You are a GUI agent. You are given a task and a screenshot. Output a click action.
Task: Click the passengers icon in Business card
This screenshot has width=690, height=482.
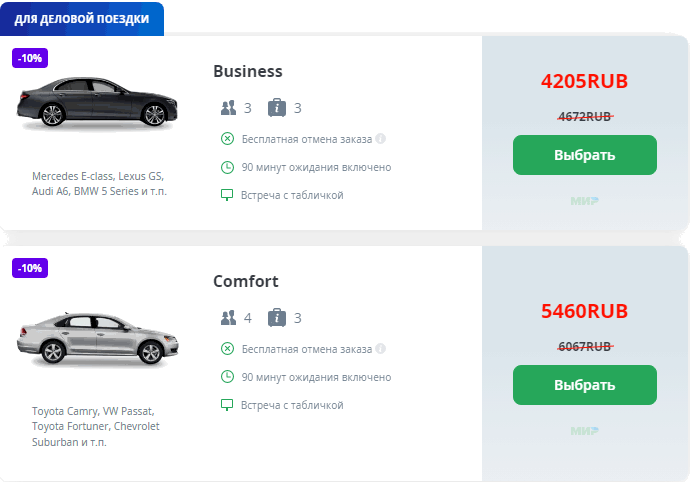[x=228, y=108]
